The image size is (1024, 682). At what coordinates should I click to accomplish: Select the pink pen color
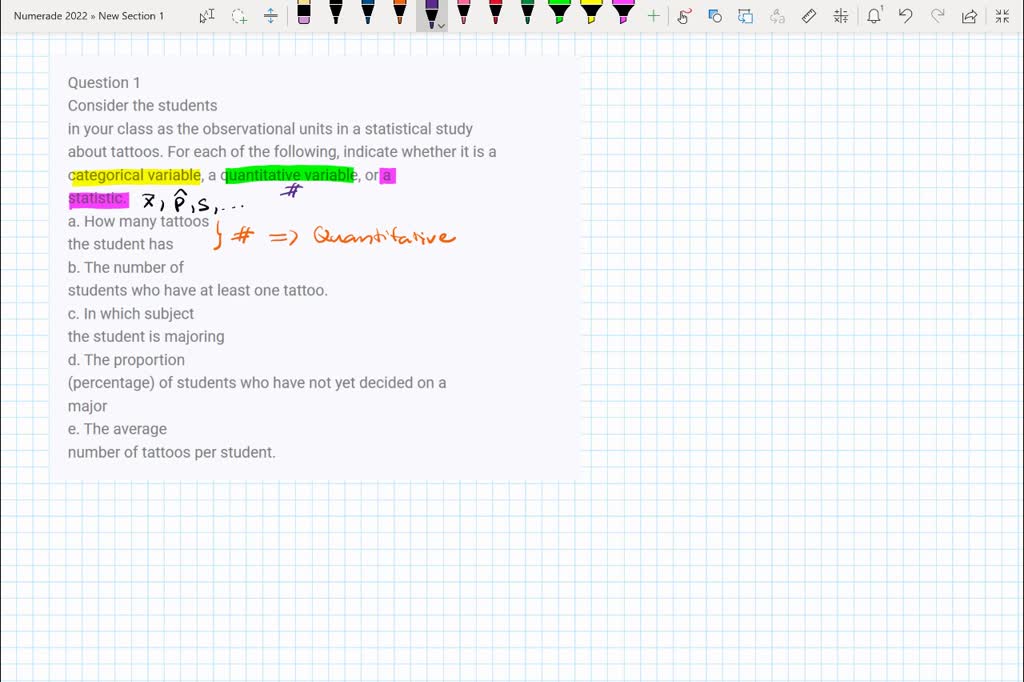[x=462, y=14]
